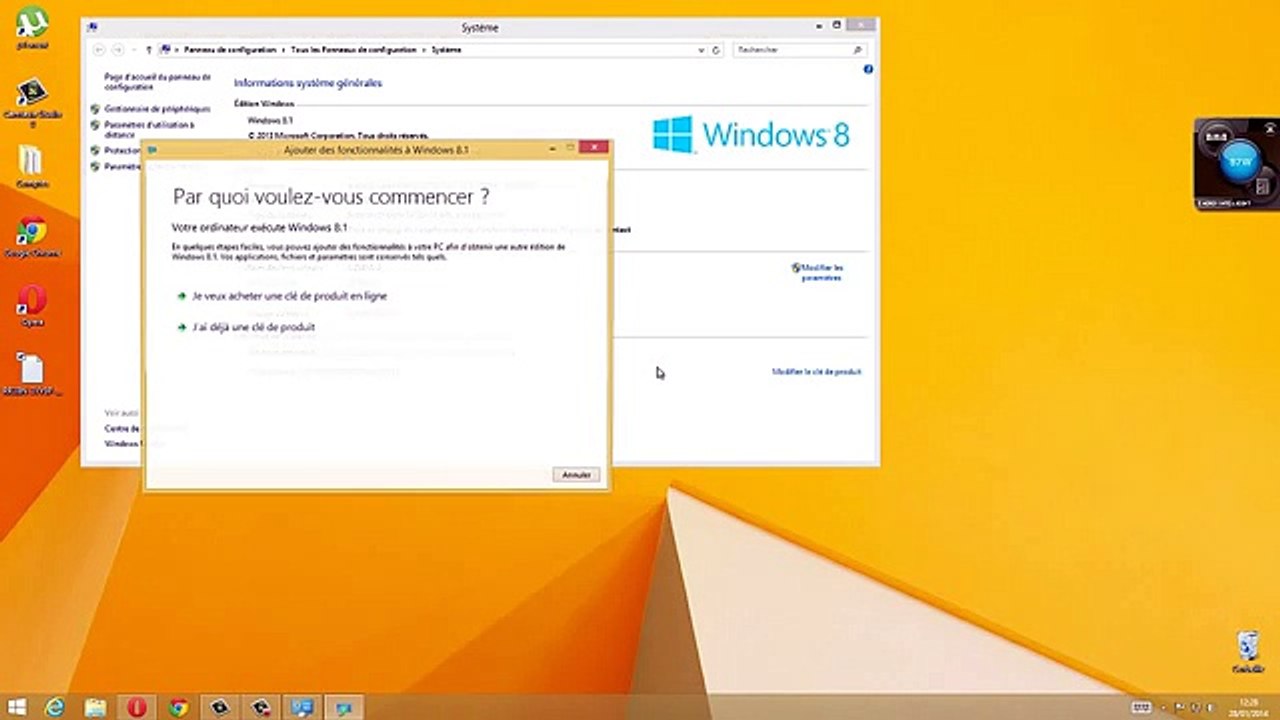Click the touch keyboard icon in the tray
1280x720 pixels.
coord(1142,707)
